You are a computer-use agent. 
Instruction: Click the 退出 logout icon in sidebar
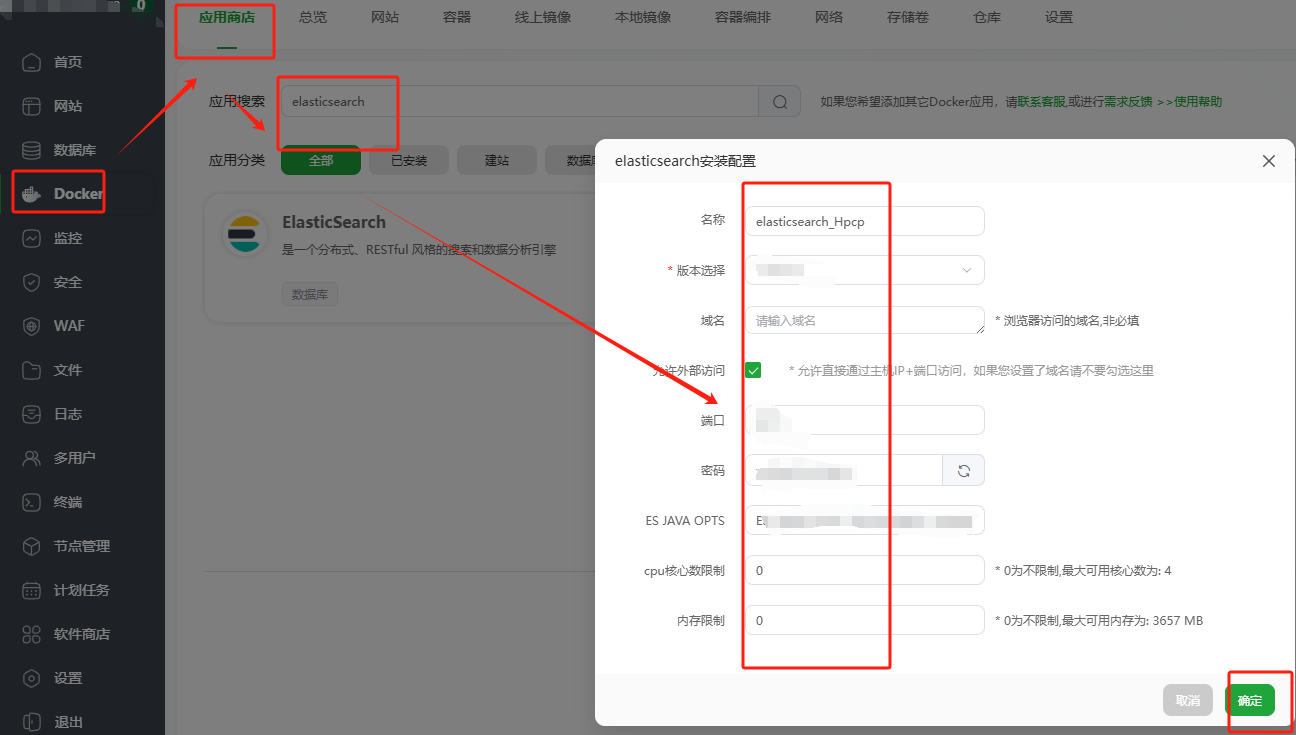[33, 722]
